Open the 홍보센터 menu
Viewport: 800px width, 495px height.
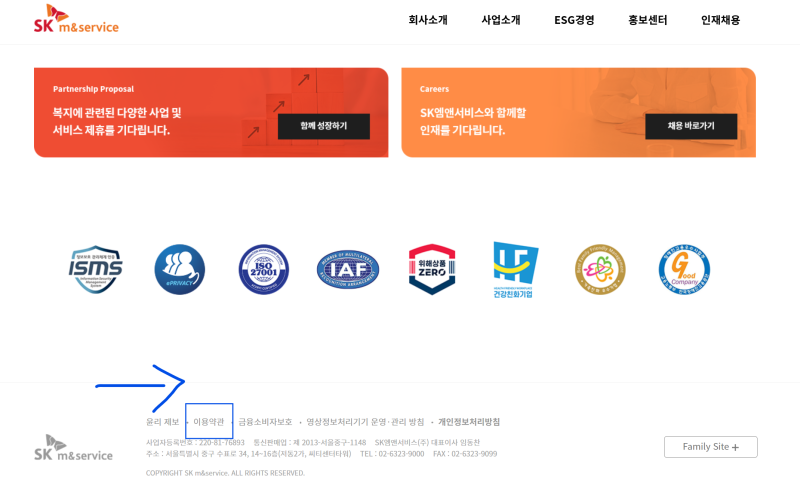click(x=647, y=20)
